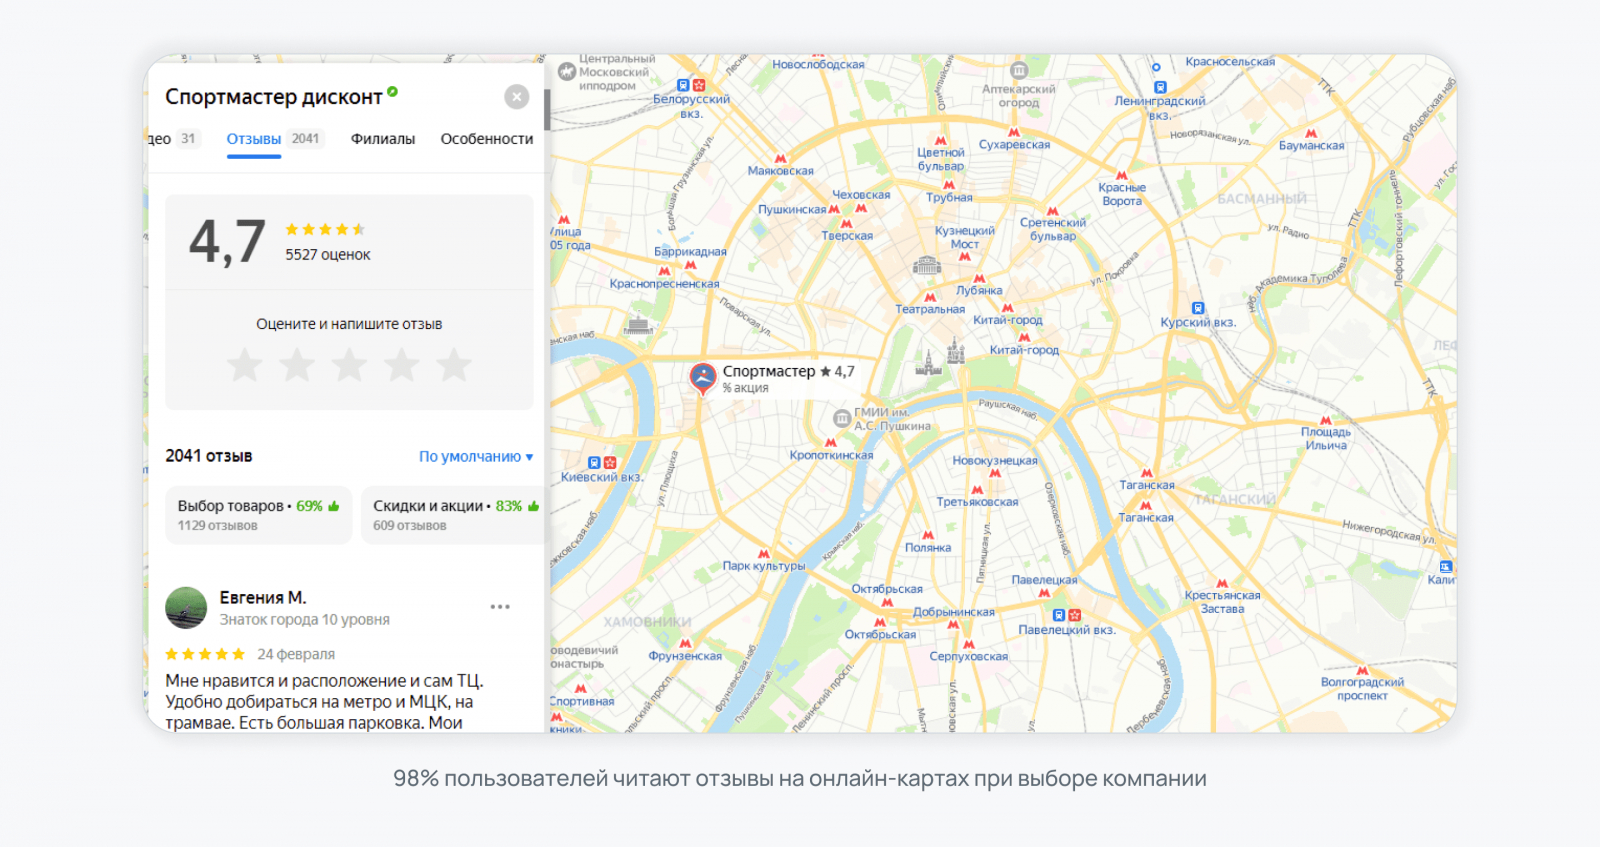
Task: Select the ГМИИ им. Пушкина museum icon
Action: coord(842,418)
